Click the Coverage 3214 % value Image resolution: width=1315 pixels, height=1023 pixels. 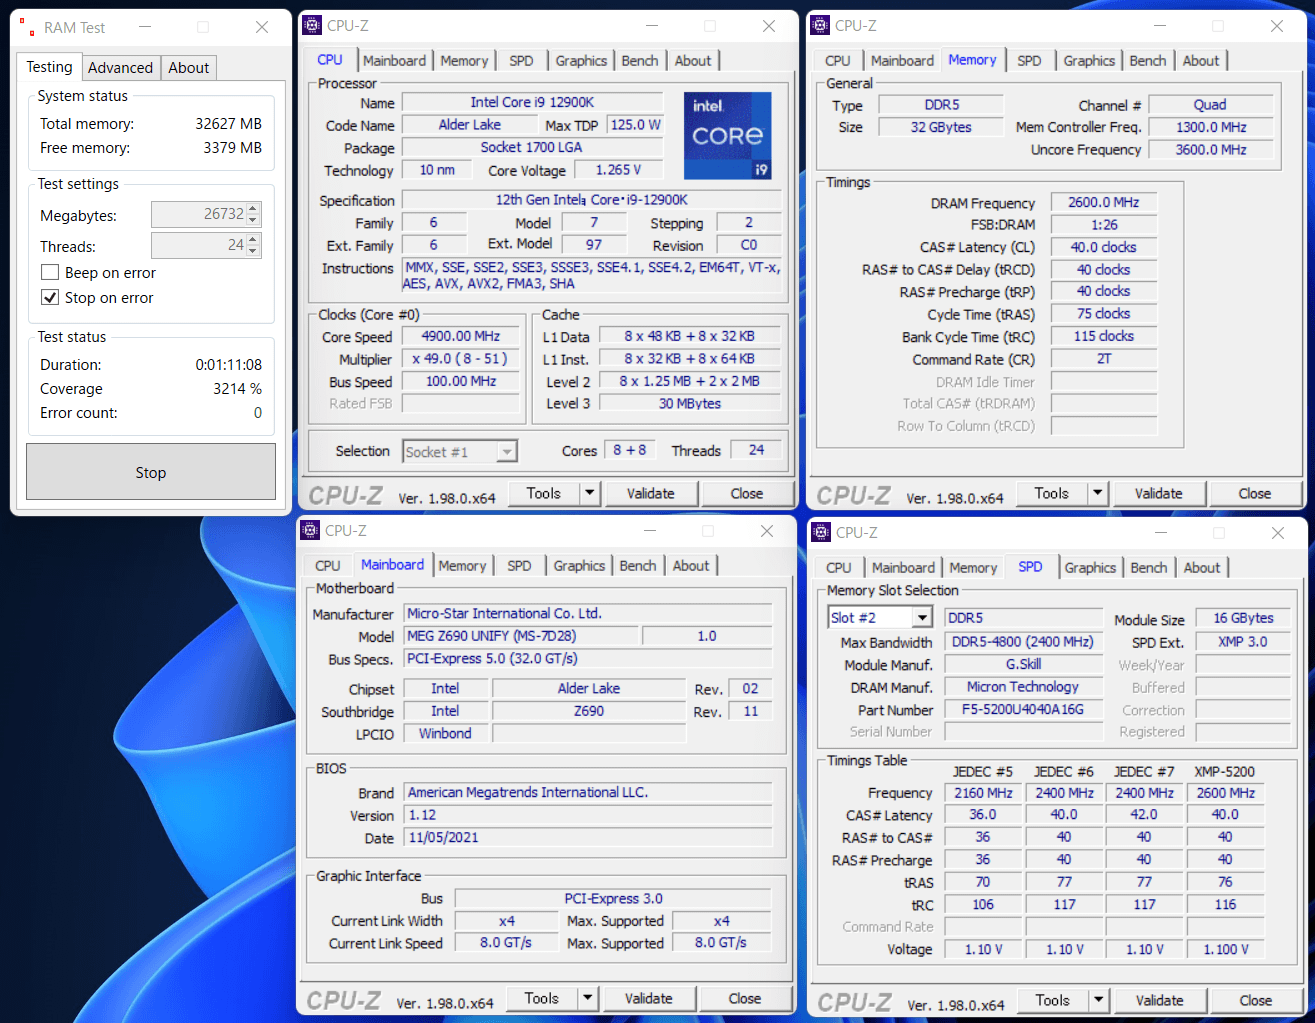pos(237,389)
